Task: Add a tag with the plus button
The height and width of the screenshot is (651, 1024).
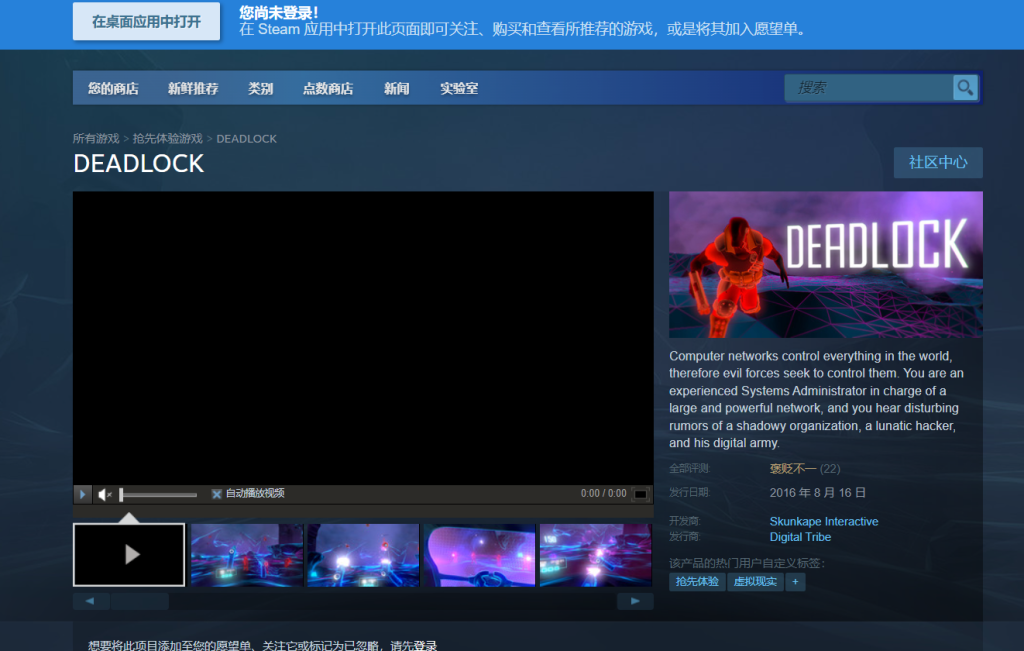Action: click(x=795, y=582)
